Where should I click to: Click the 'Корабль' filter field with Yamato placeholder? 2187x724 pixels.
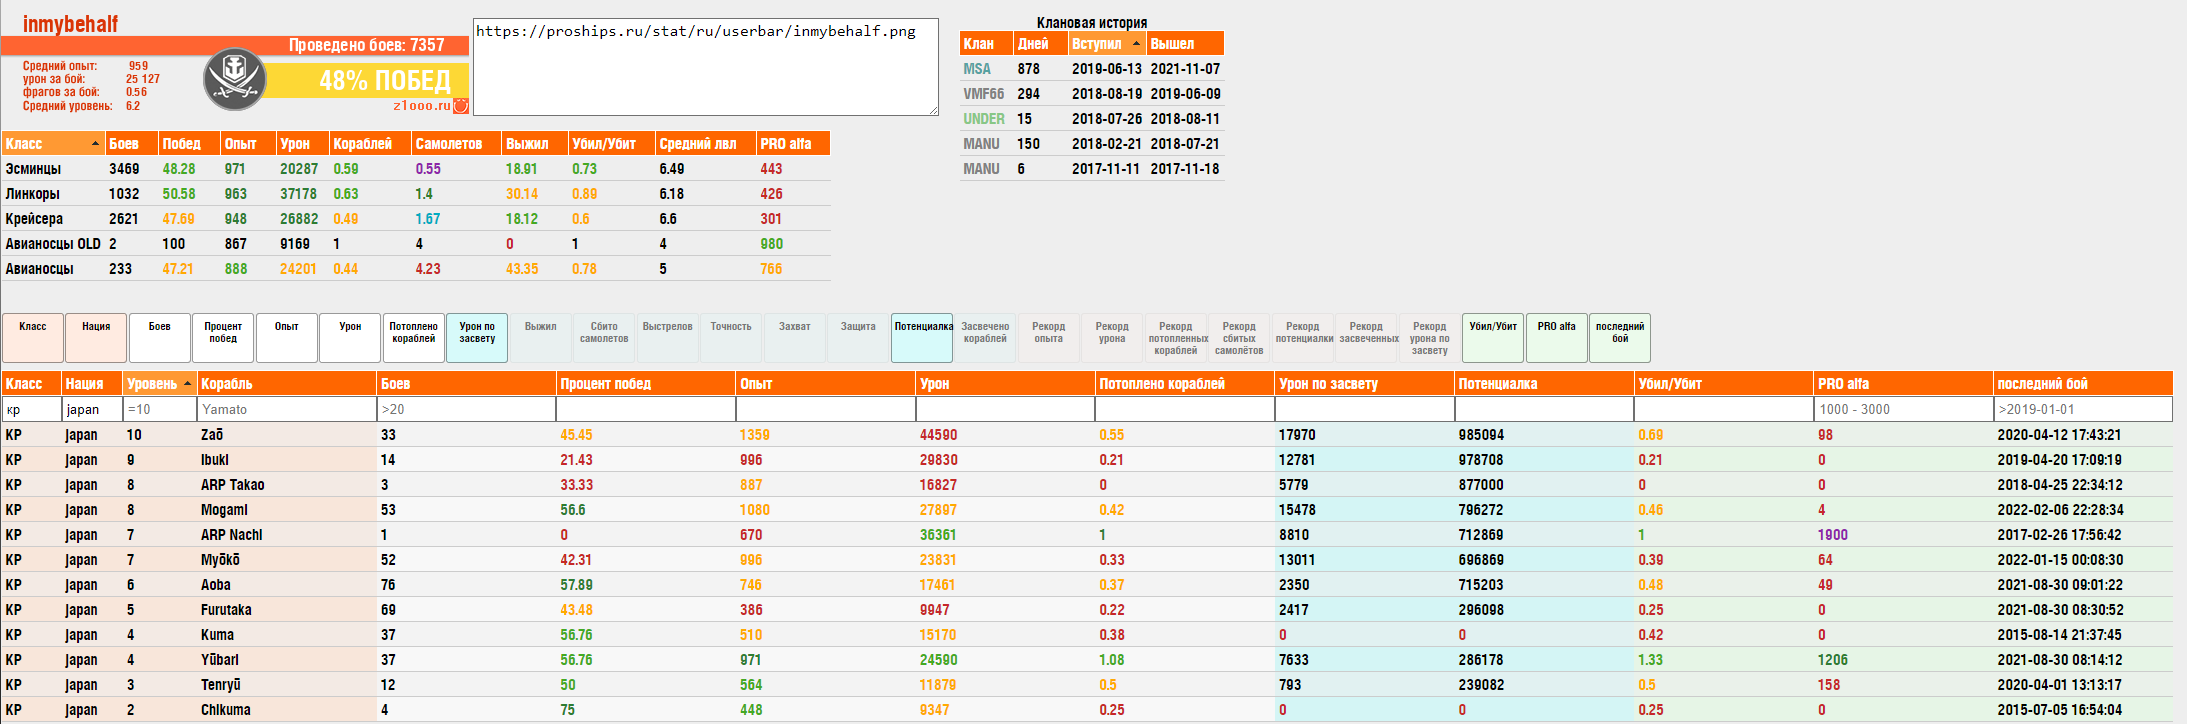[286, 409]
